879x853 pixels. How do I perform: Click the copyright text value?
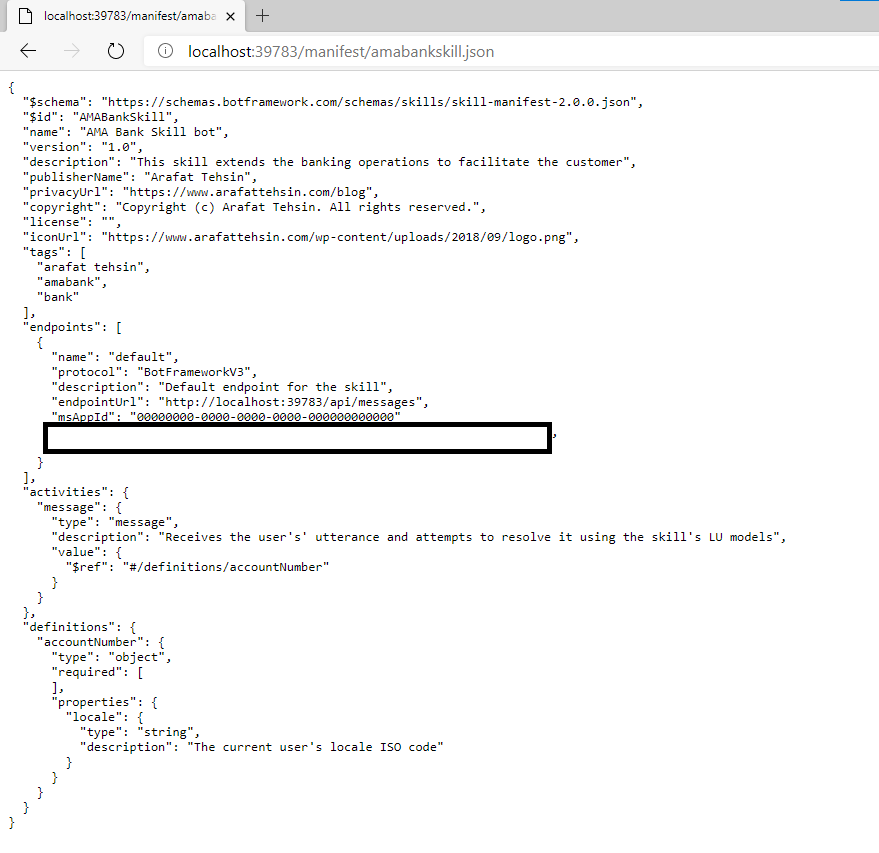tap(297, 207)
